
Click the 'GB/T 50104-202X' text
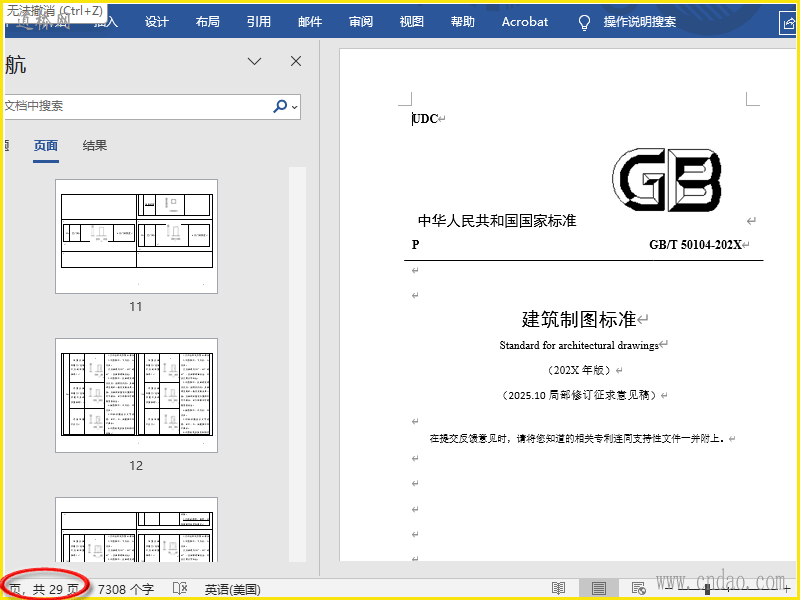[695, 244]
